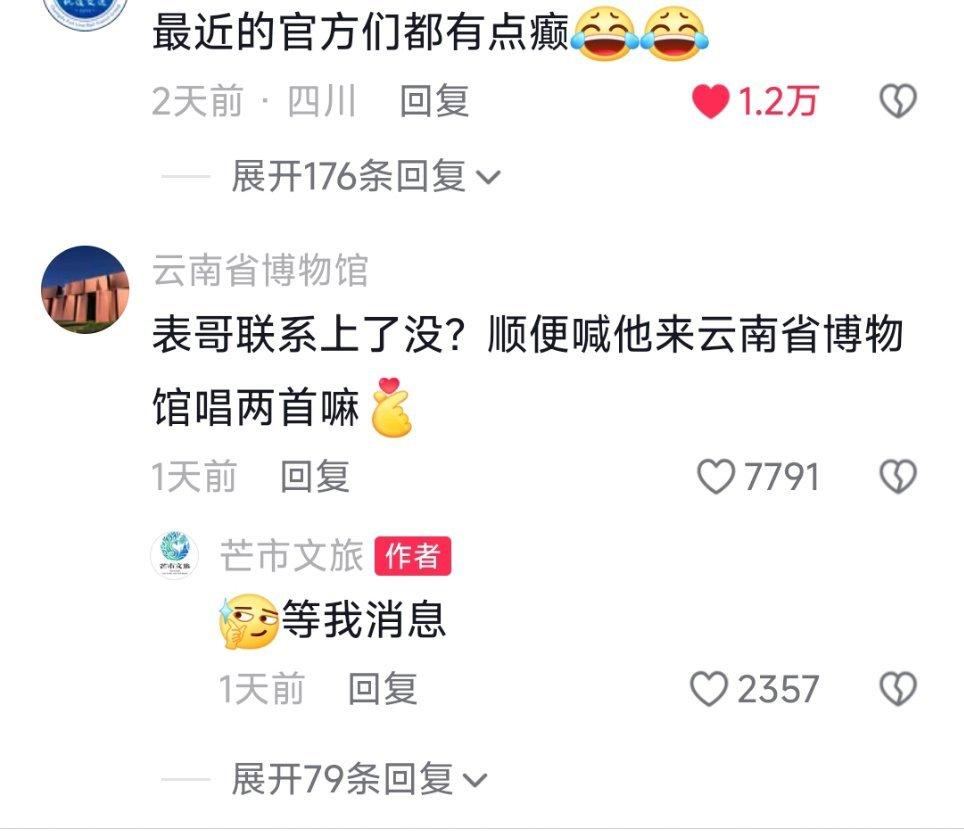Open 云南省博物馆 username link
Image resolution: width=964 pixels, height=831 pixels.
(x=261, y=270)
